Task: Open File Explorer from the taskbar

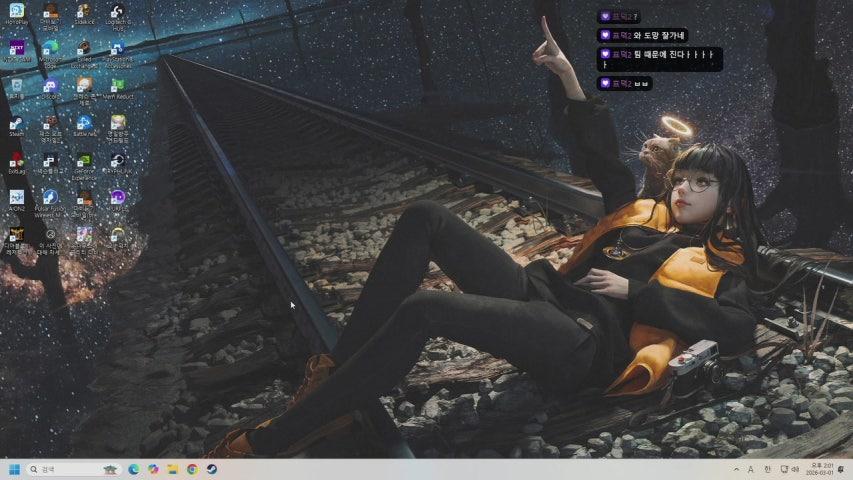Action: pos(172,469)
